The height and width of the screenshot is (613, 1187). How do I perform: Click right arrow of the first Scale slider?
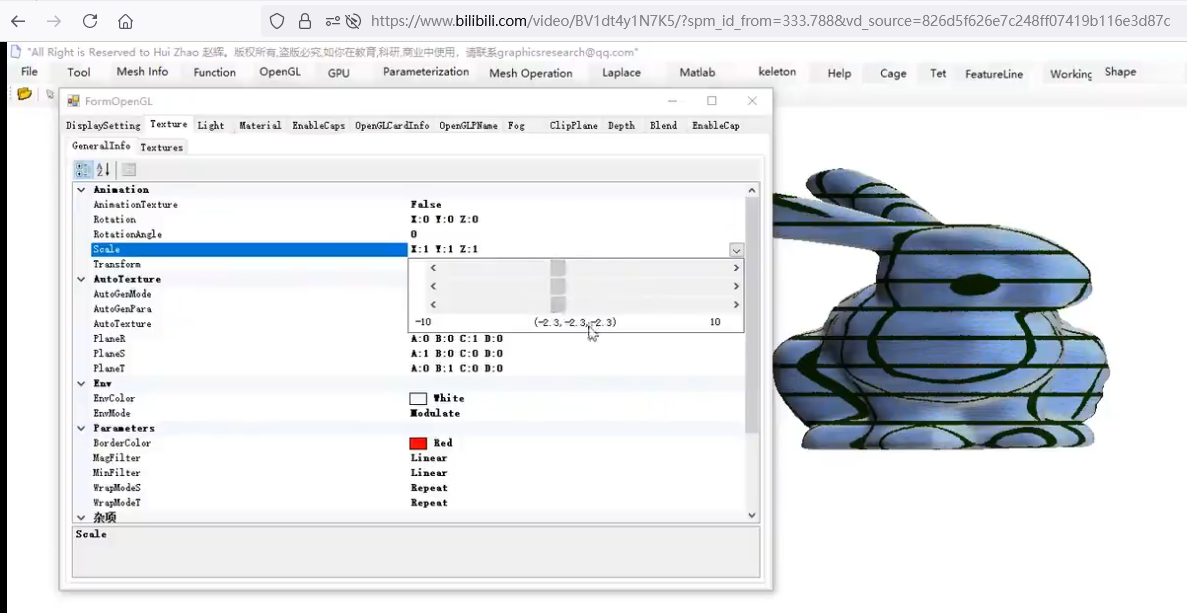(x=736, y=268)
